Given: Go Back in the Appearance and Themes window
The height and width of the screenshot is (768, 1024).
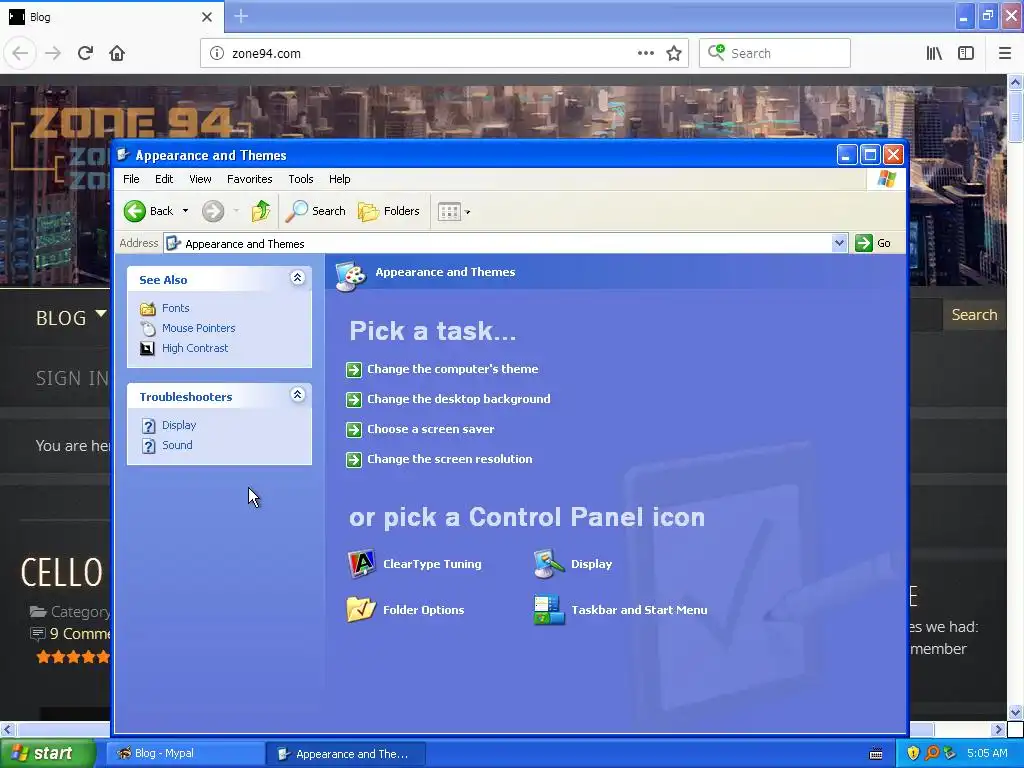Looking at the screenshot, I should 149,211.
